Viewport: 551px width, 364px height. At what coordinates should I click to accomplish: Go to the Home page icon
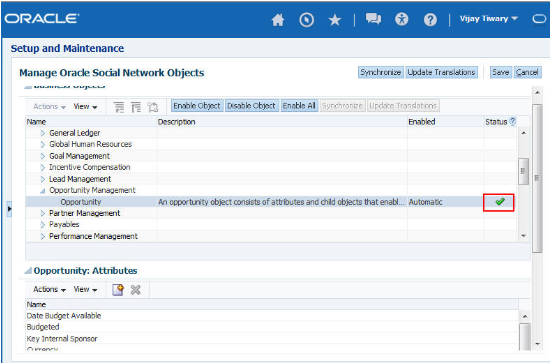tap(278, 19)
